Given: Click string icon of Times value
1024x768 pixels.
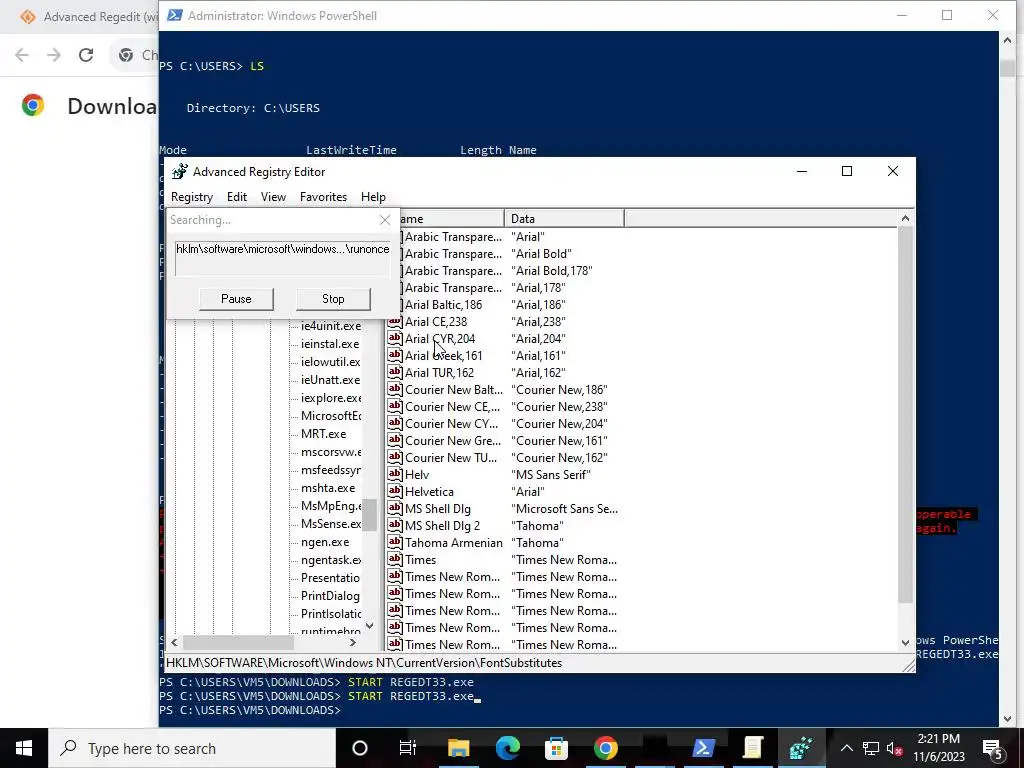Looking at the screenshot, I should 394,559.
